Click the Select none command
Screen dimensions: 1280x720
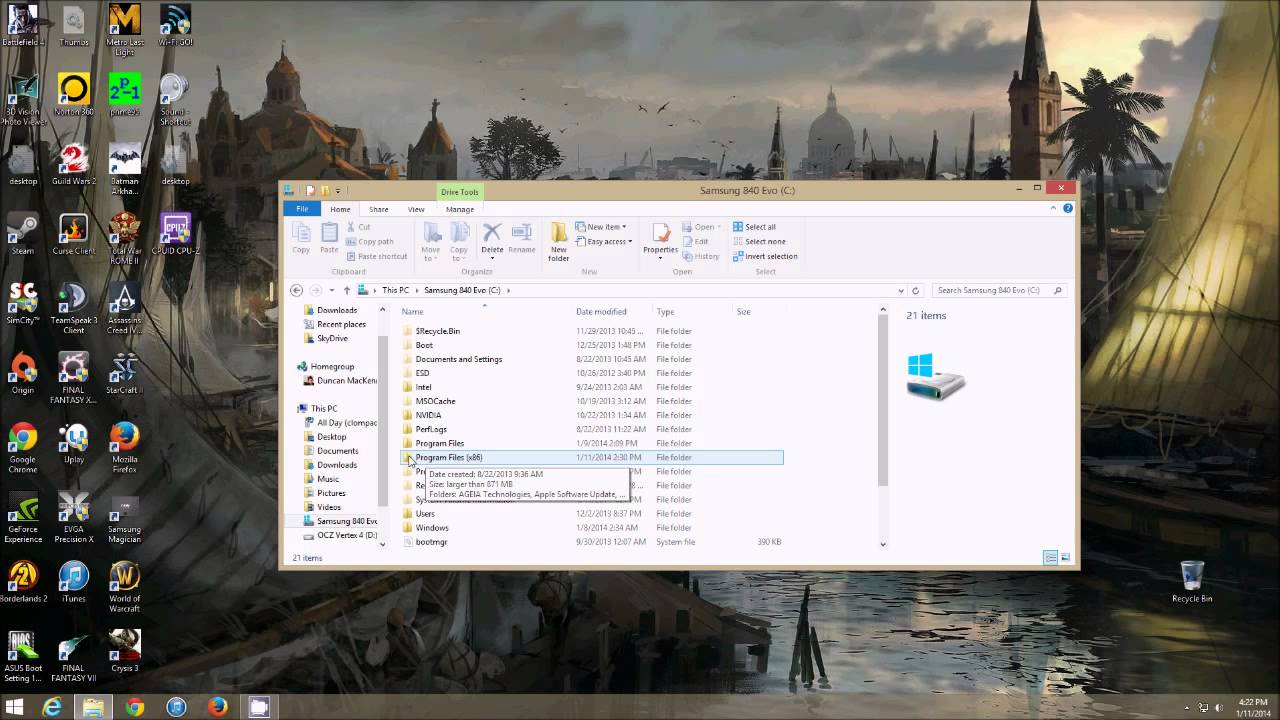(x=758, y=241)
